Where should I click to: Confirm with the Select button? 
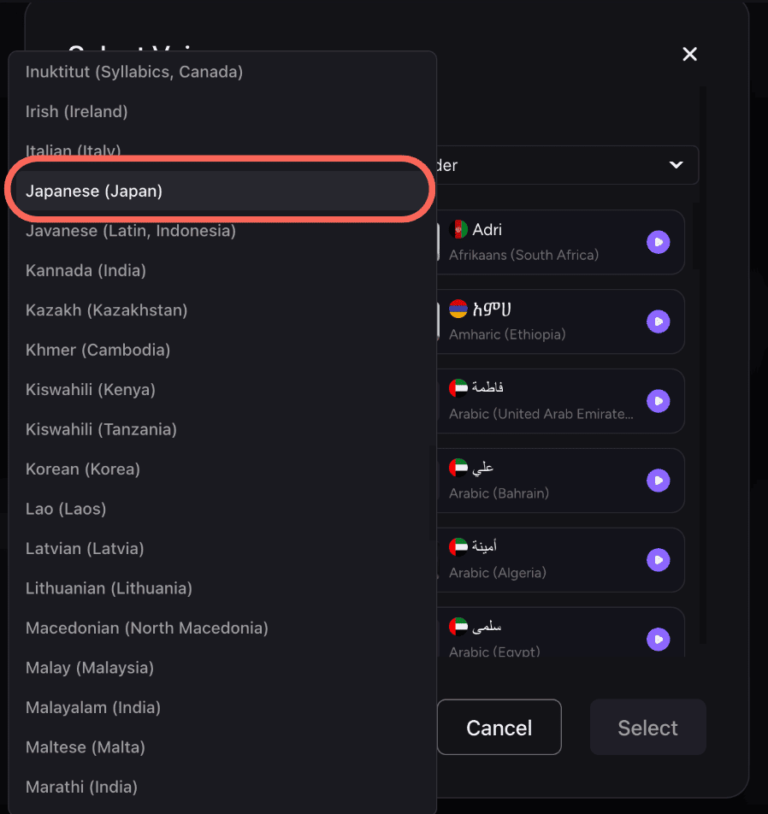(x=647, y=728)
